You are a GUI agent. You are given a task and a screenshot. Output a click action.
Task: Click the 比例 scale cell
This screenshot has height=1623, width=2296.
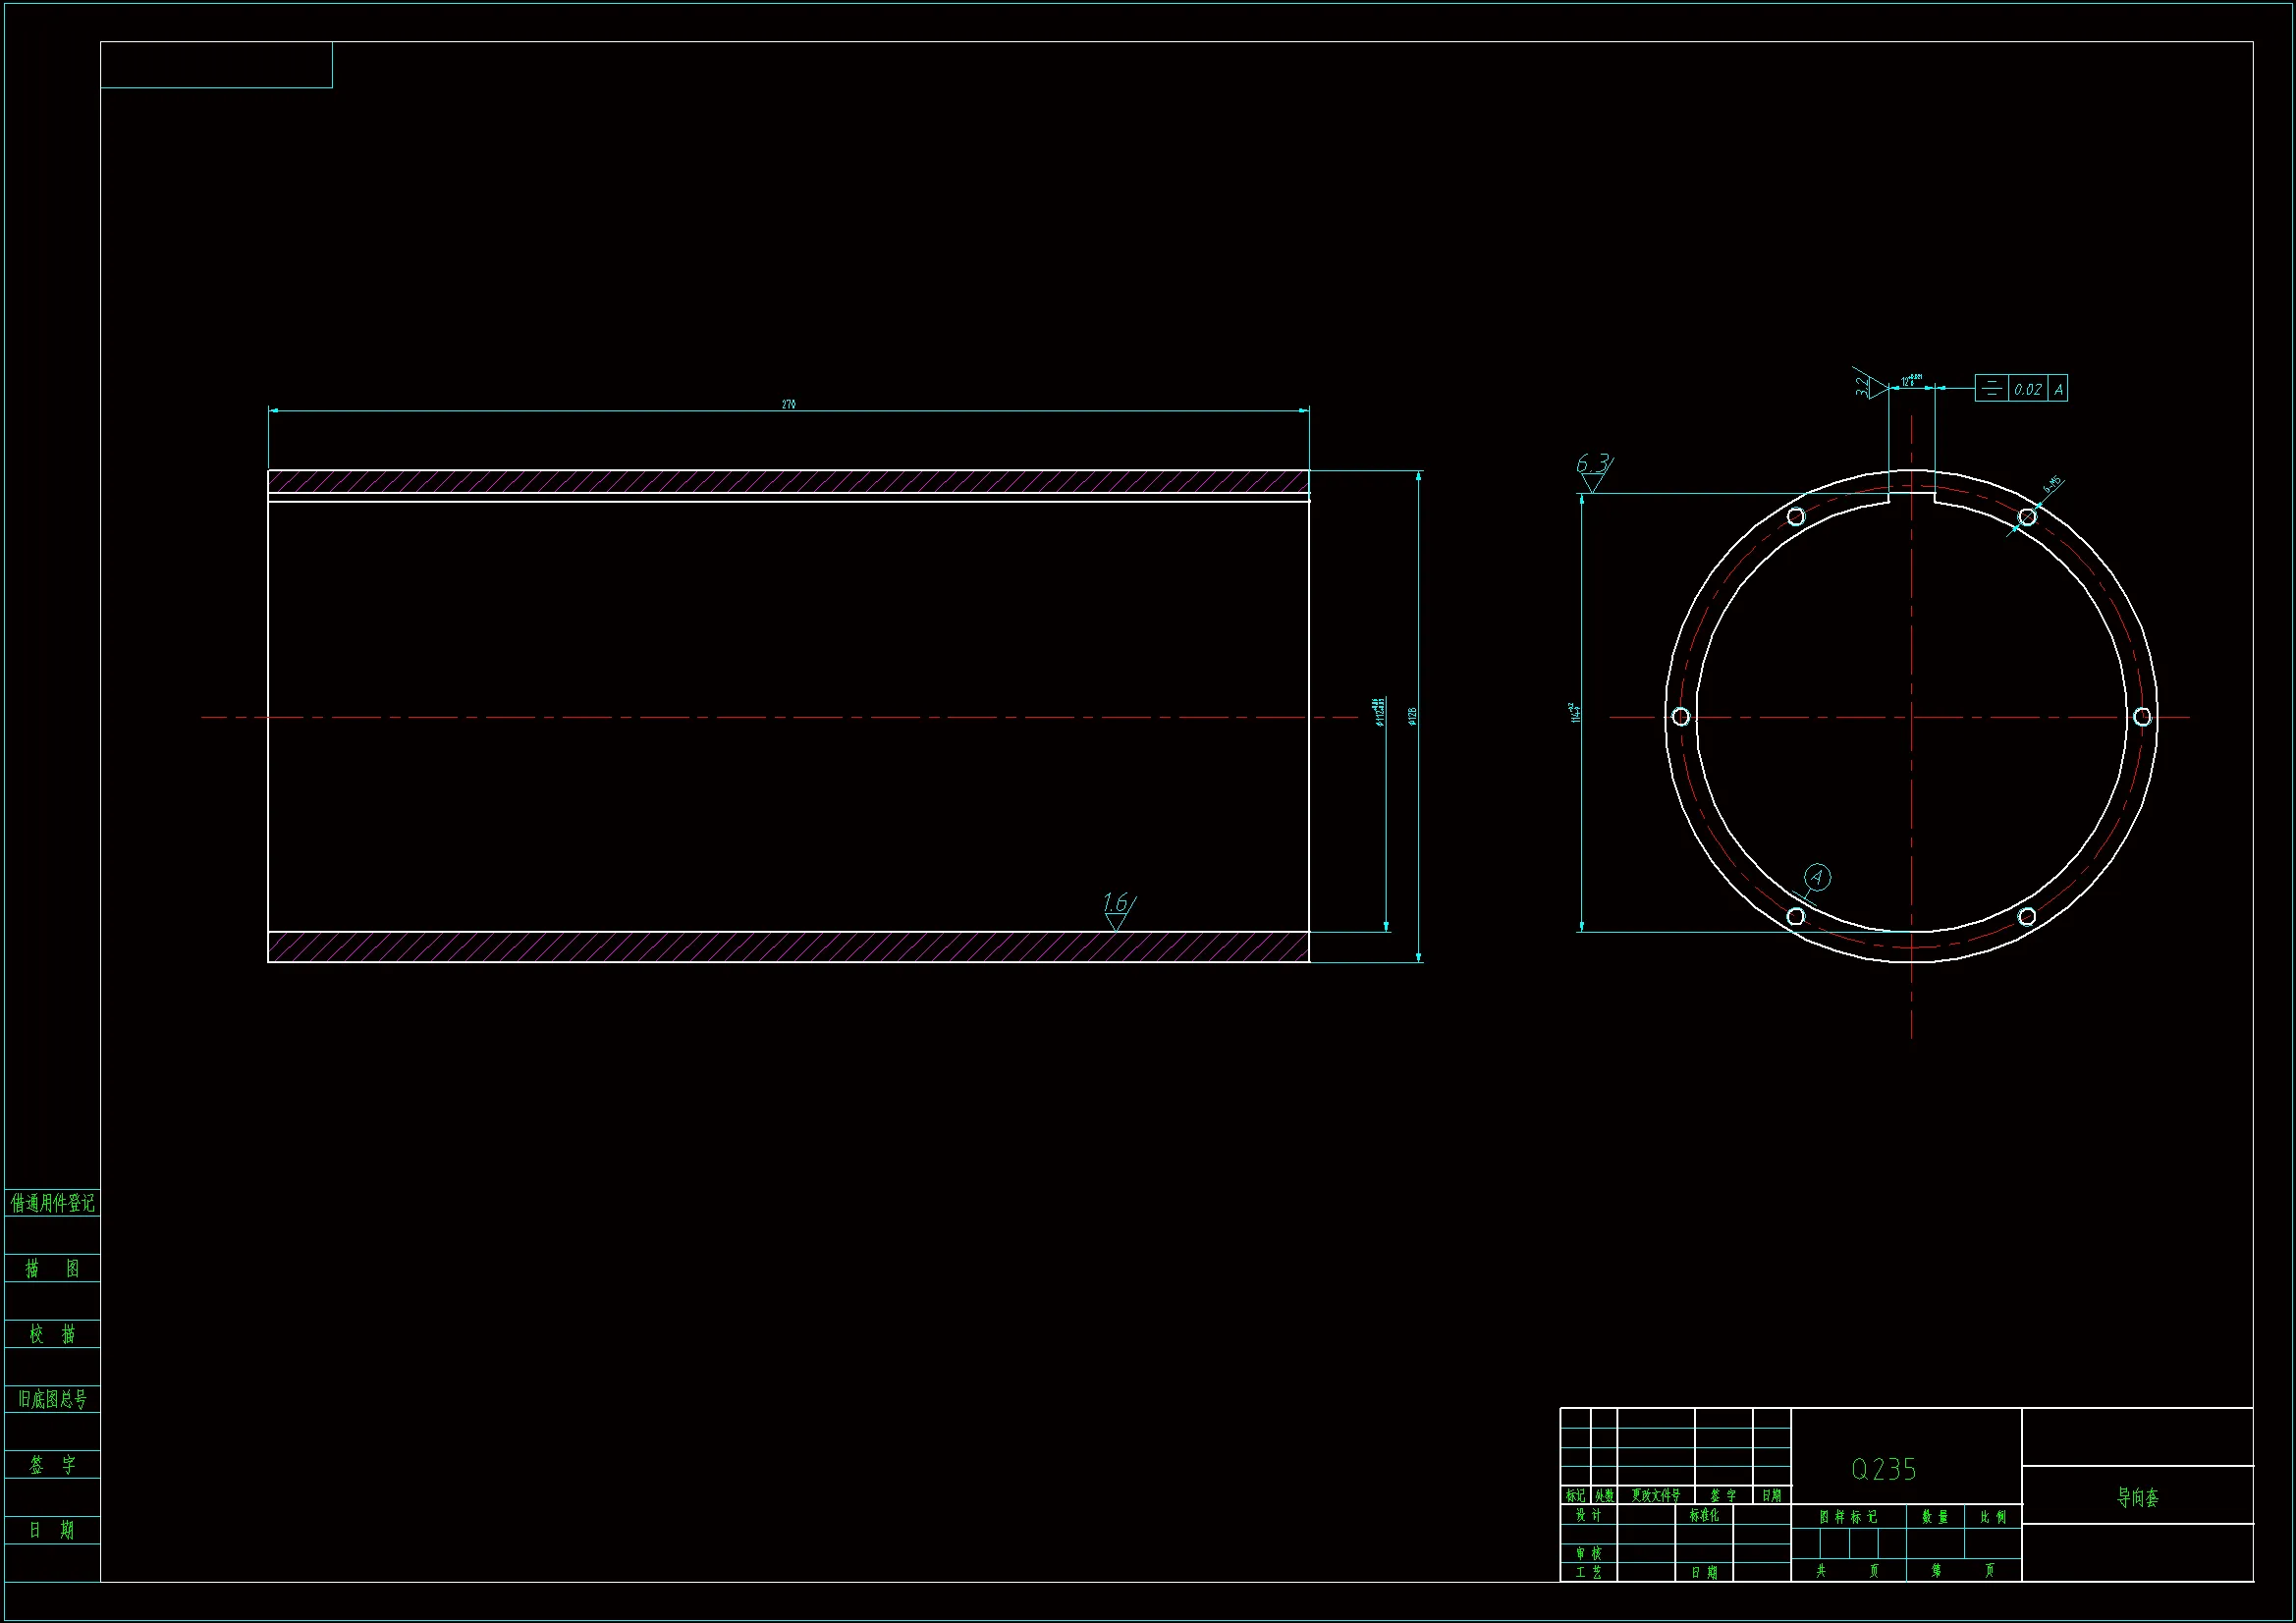tap(1993, 1517)
